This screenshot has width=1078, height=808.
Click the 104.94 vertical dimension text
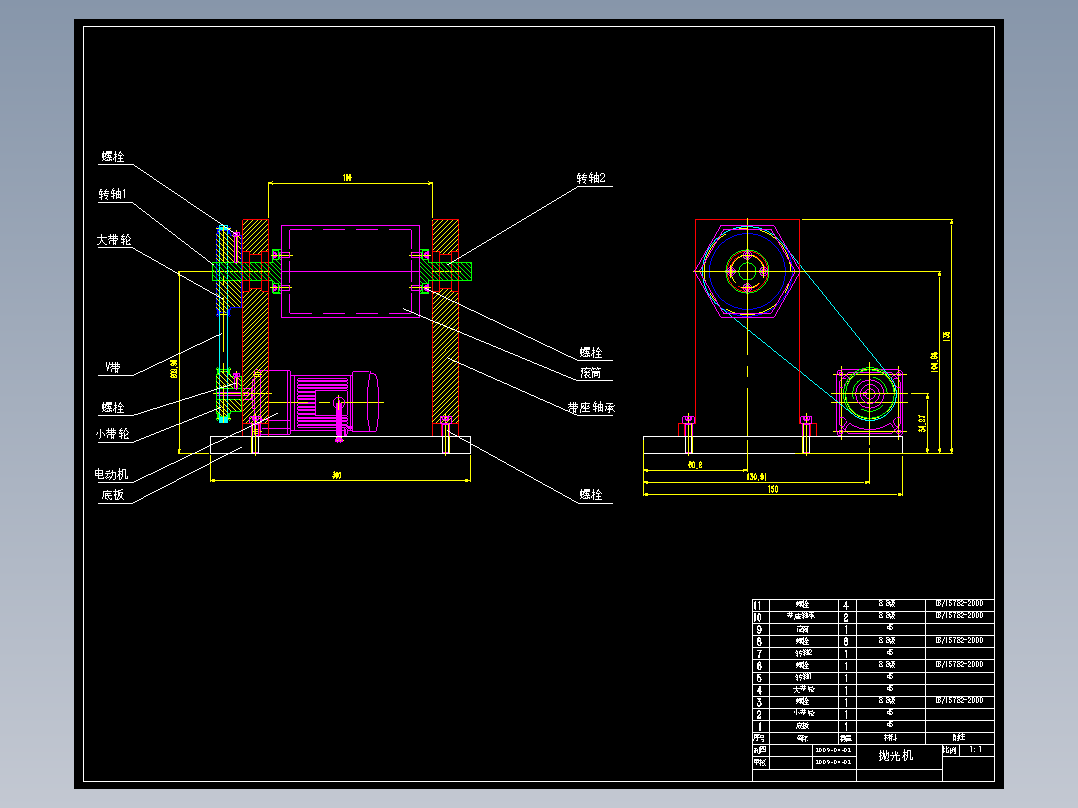(x=934, y=362)
